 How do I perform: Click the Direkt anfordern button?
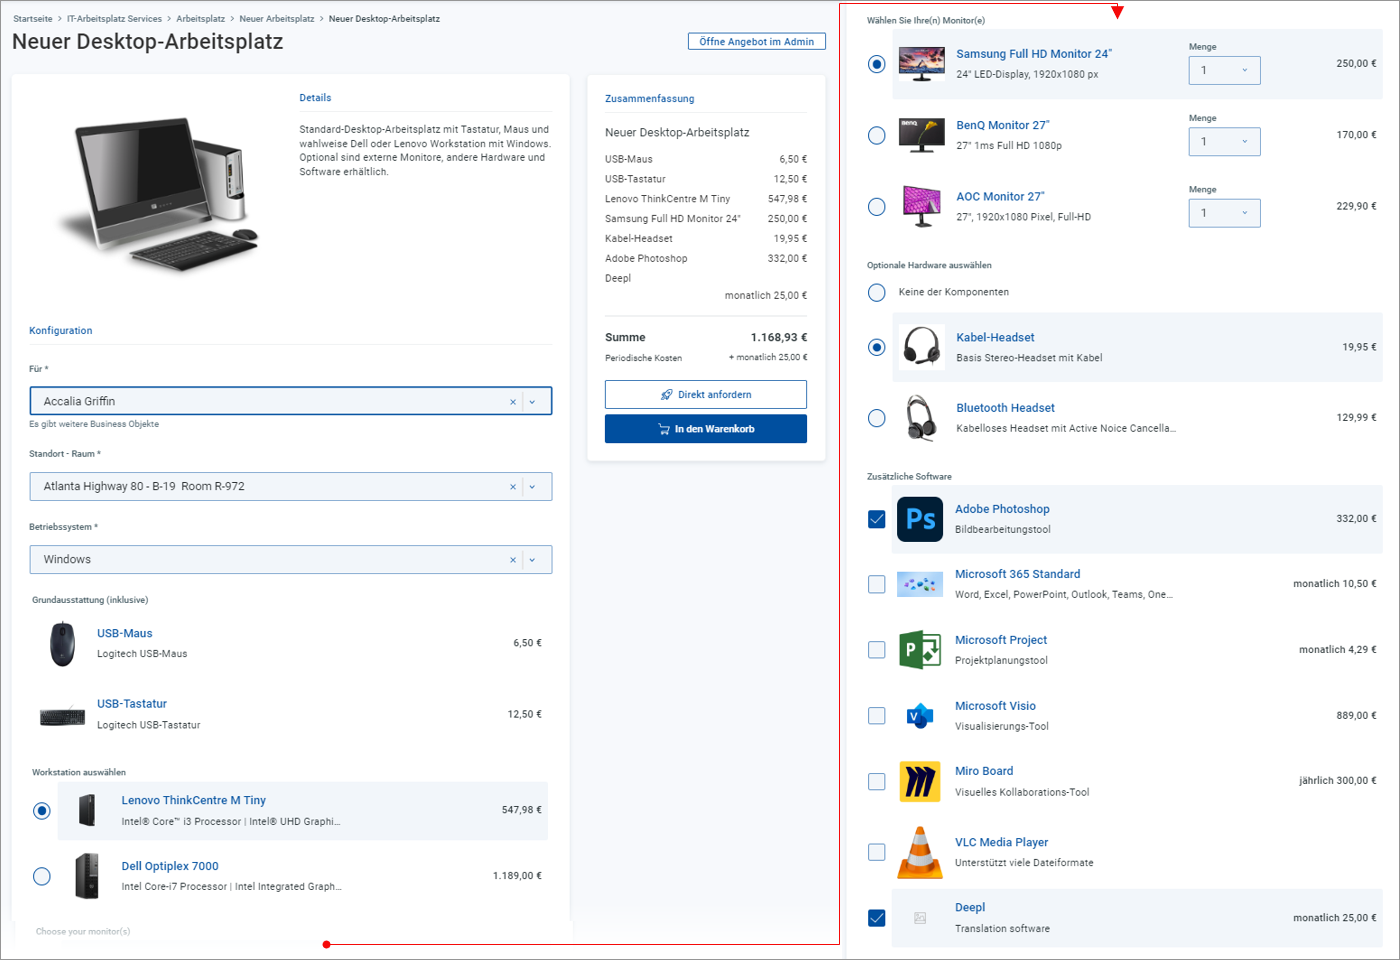click(706, 395)
